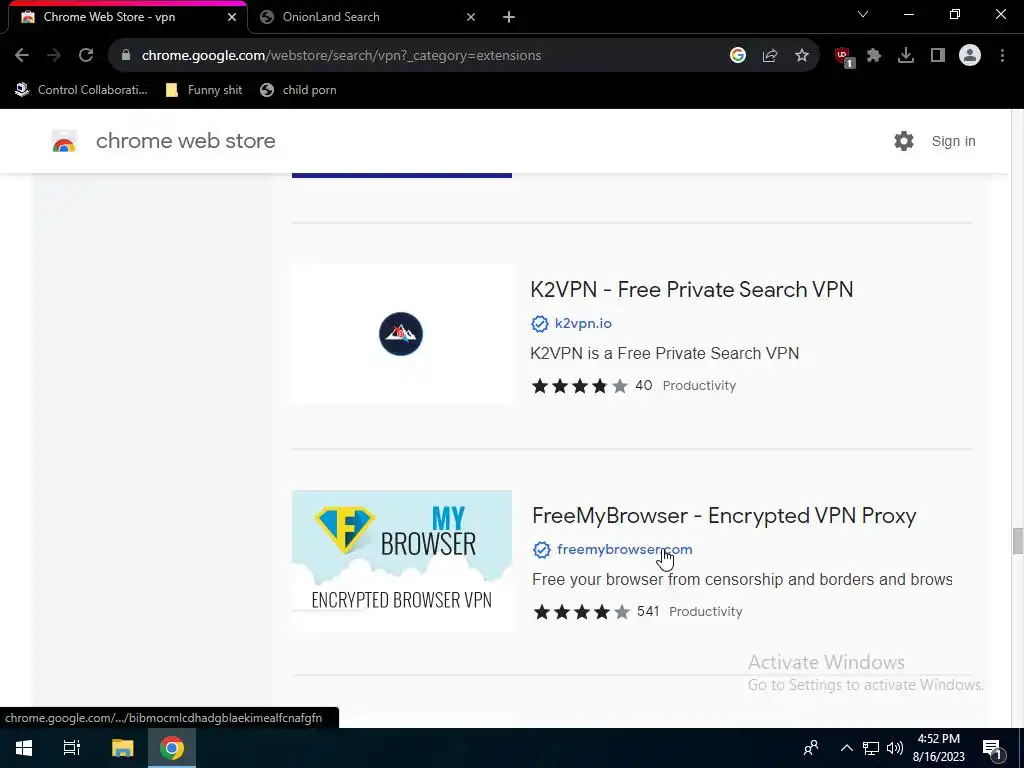Switch to the OnionLand Search tab

coord(367,17)
